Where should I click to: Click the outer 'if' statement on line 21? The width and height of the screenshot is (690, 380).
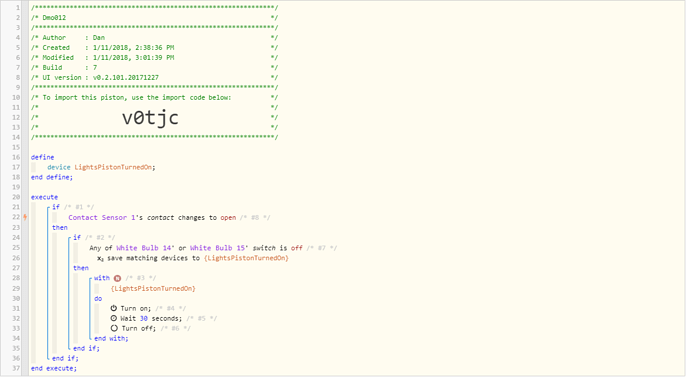tap(56, 207)
